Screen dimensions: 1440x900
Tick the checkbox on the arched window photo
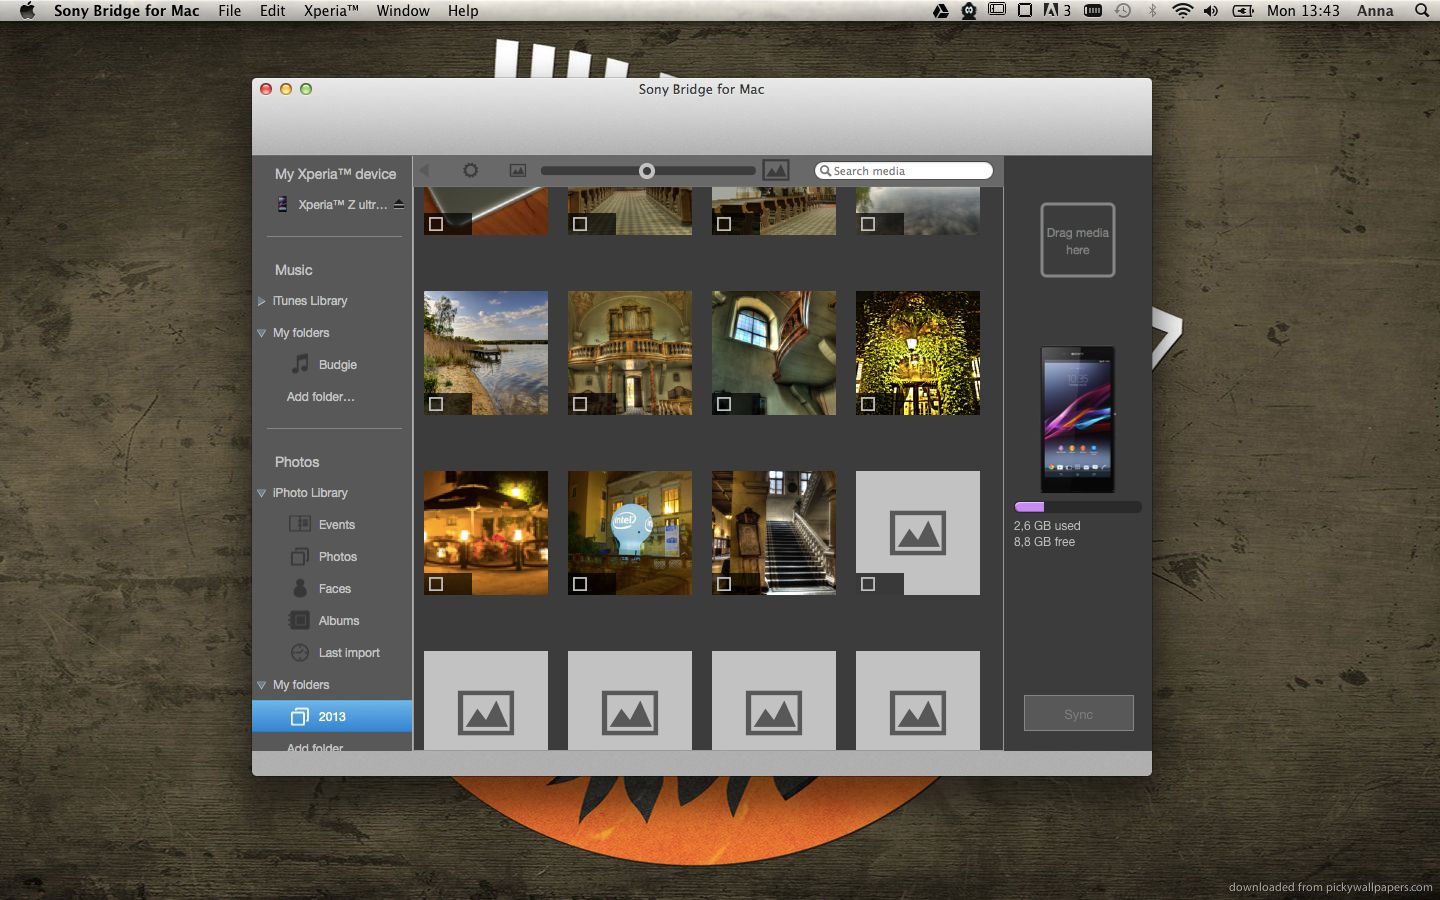pos(724,404)
